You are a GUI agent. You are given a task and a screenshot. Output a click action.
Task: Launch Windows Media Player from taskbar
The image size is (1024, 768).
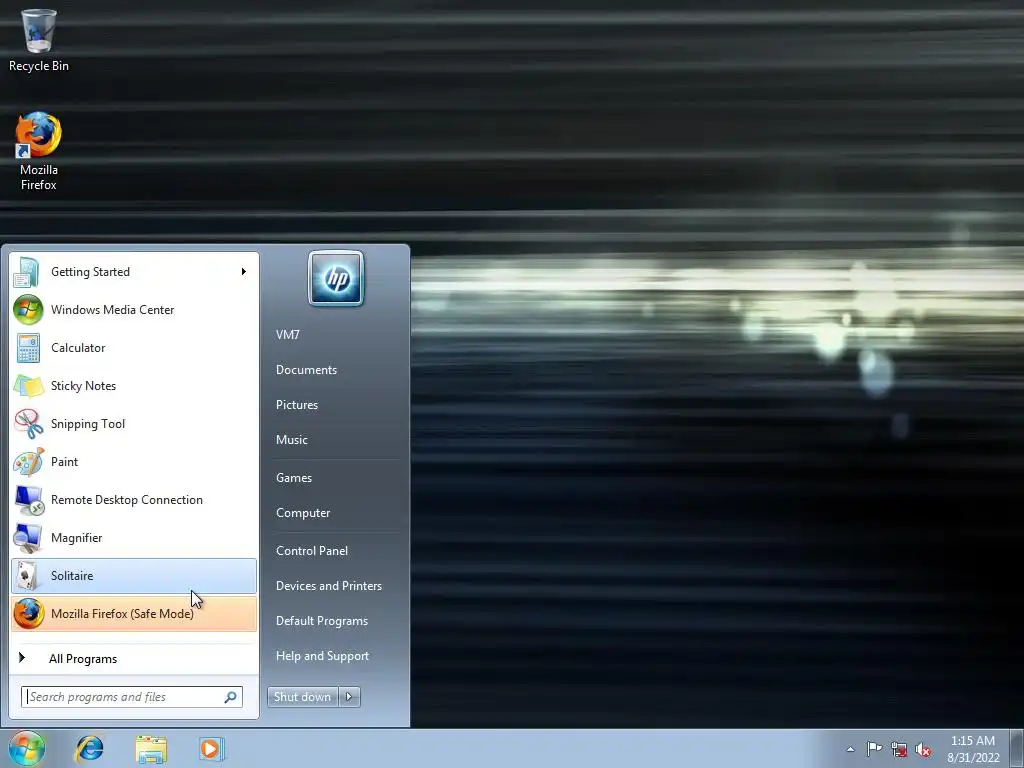tap(212, 749)
